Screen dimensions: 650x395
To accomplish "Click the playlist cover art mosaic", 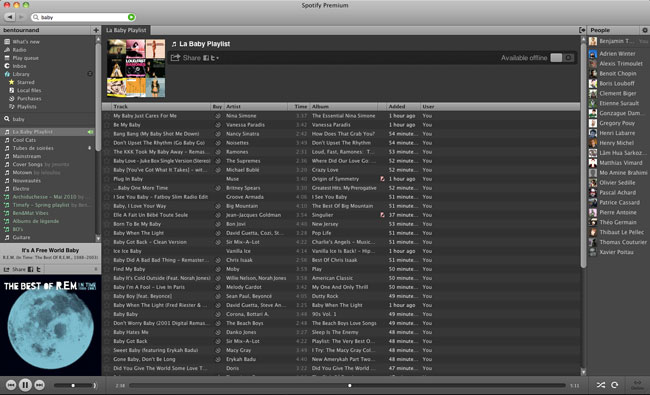I will pos(136,68).
